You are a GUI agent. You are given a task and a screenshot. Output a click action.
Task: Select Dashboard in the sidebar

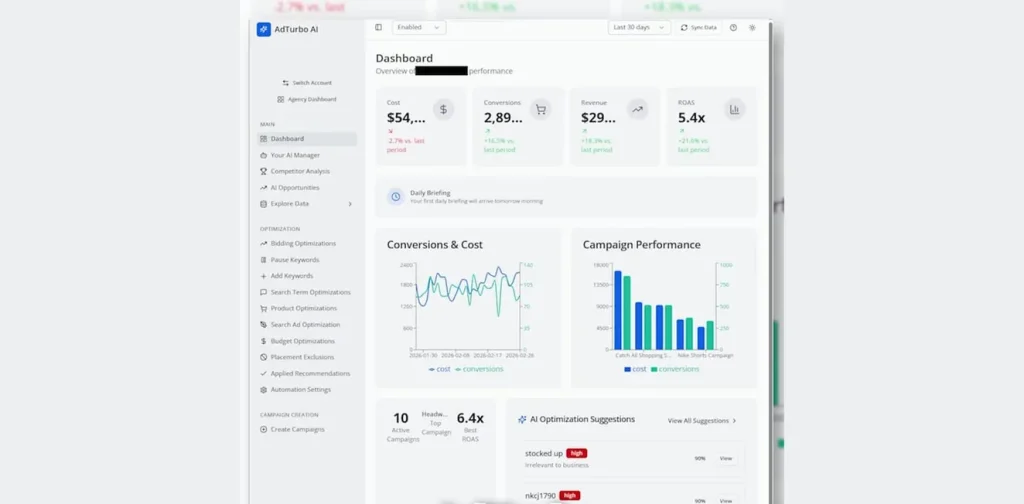pyautogui.click(x=307, y=139)
